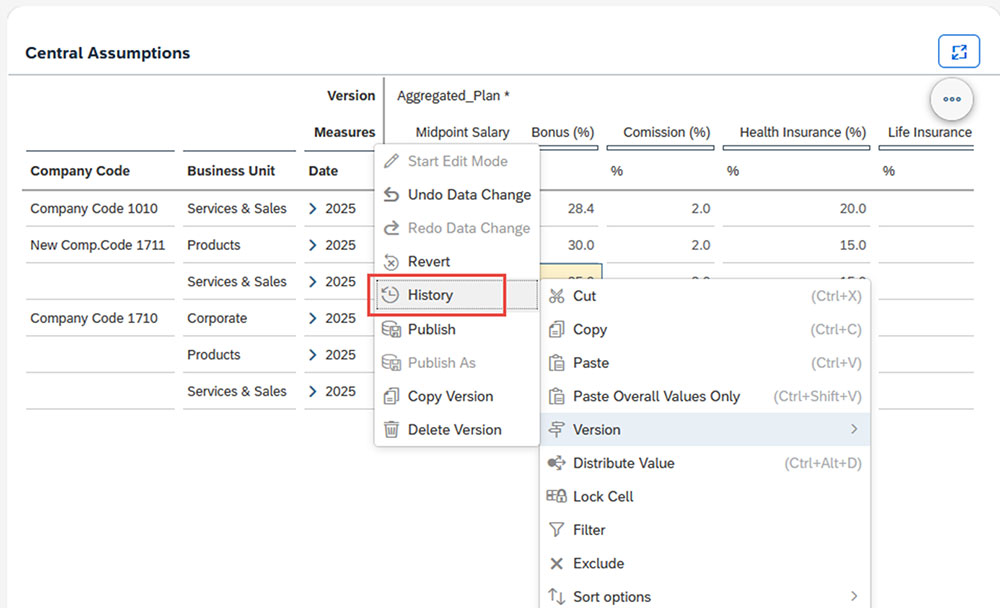The height and width of the screenshot is (608, 1000).
Task: Select Revert in version menu
Action: (x=428, y=262)
